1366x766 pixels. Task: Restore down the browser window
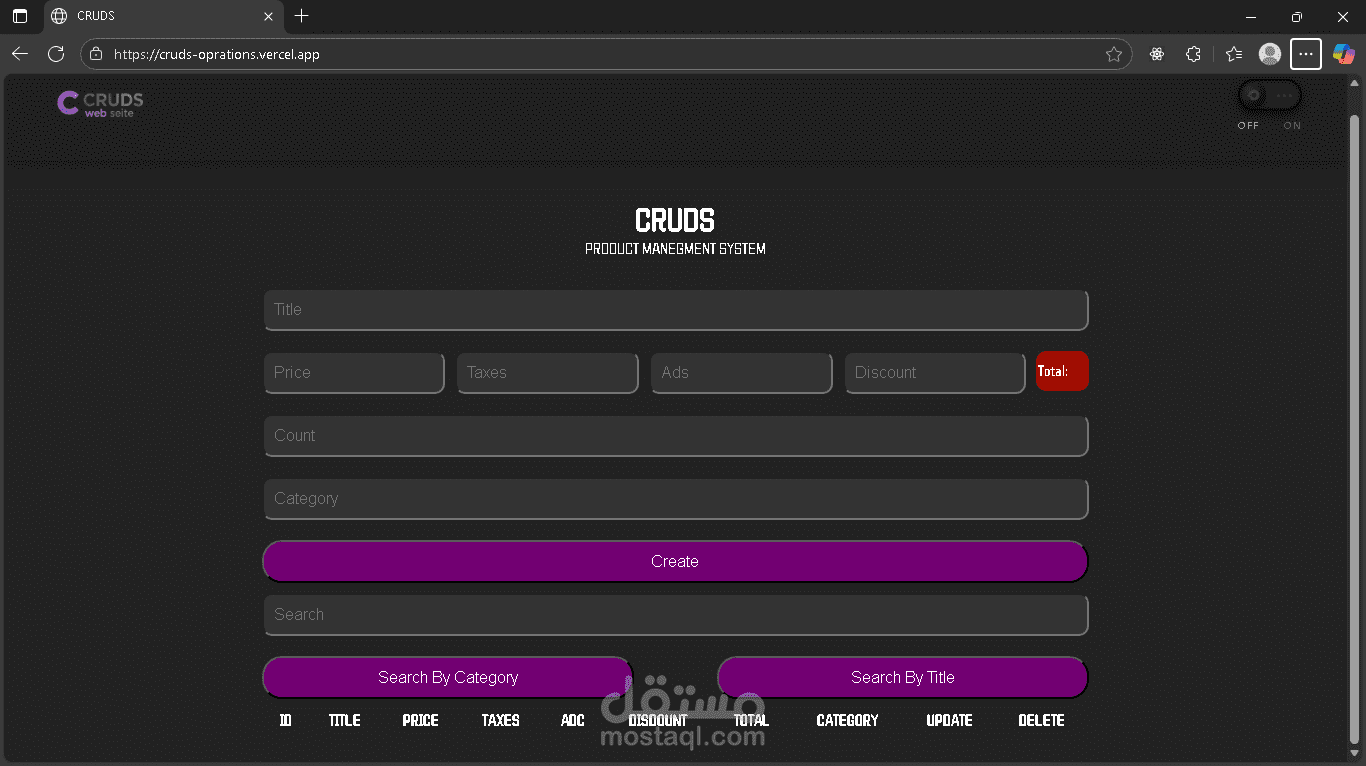1297,16
